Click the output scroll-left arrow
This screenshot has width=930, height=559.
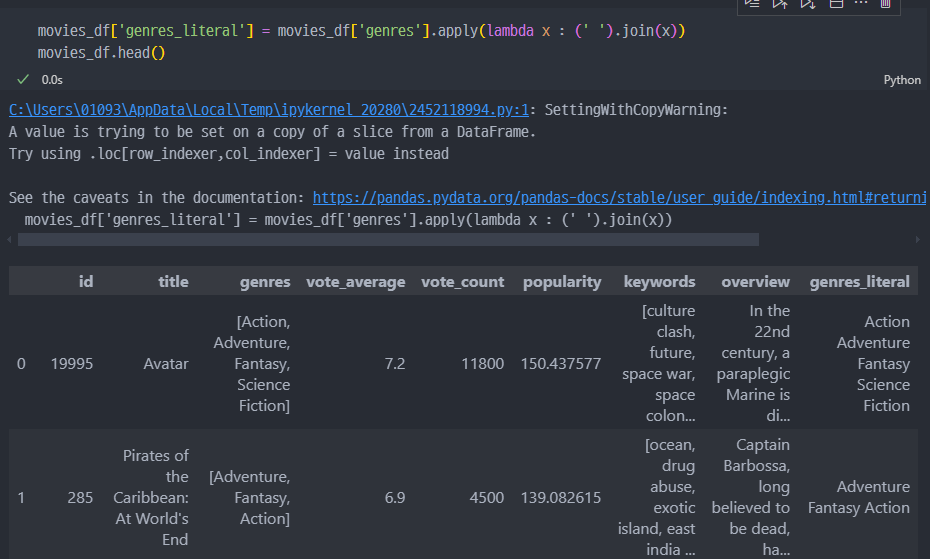[x=9, y=240]
